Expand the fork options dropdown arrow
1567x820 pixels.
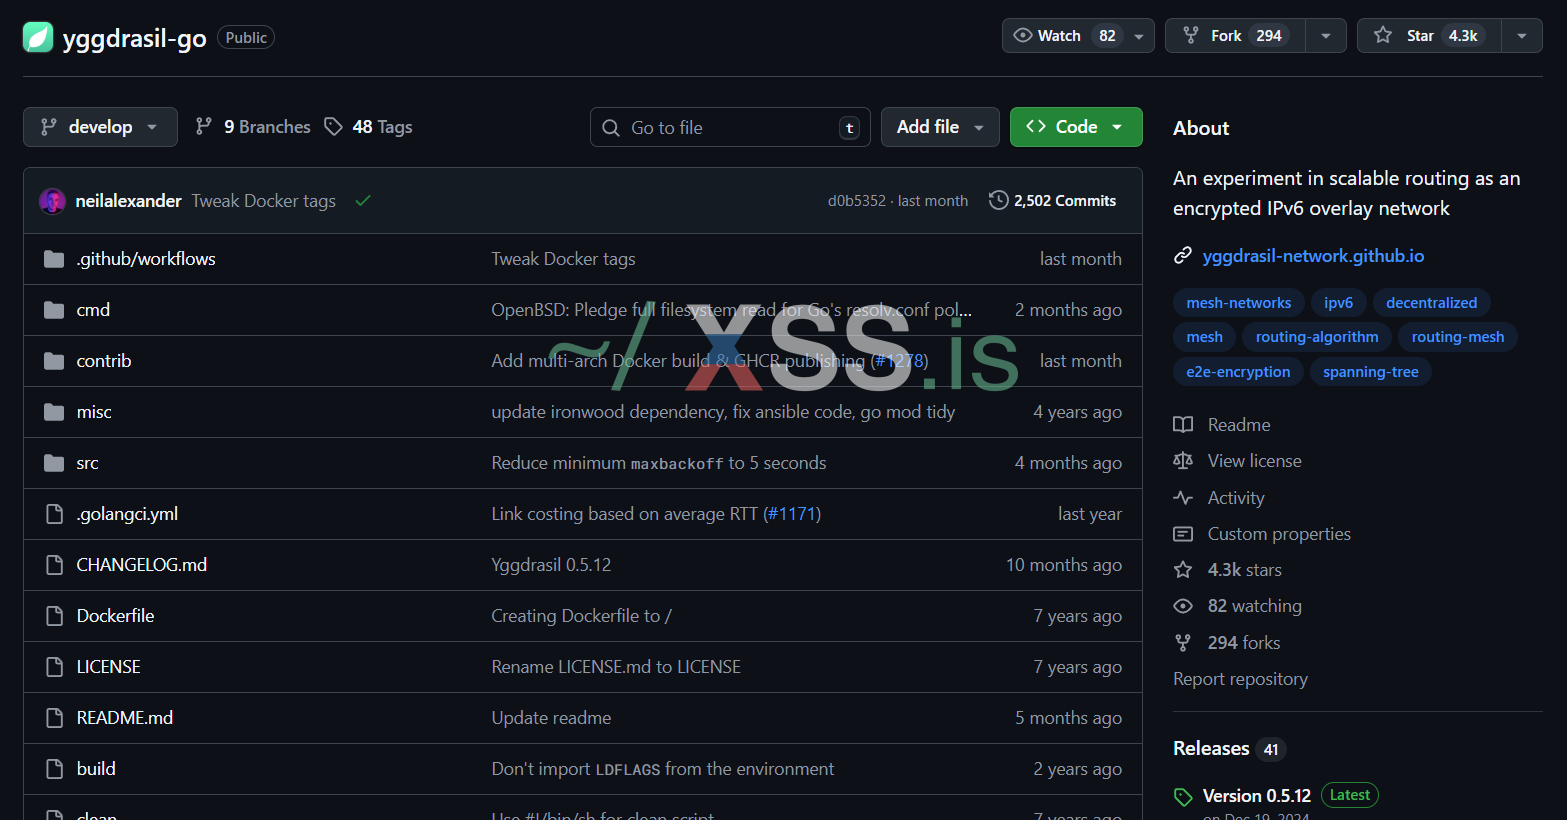tap(1326, 36)
